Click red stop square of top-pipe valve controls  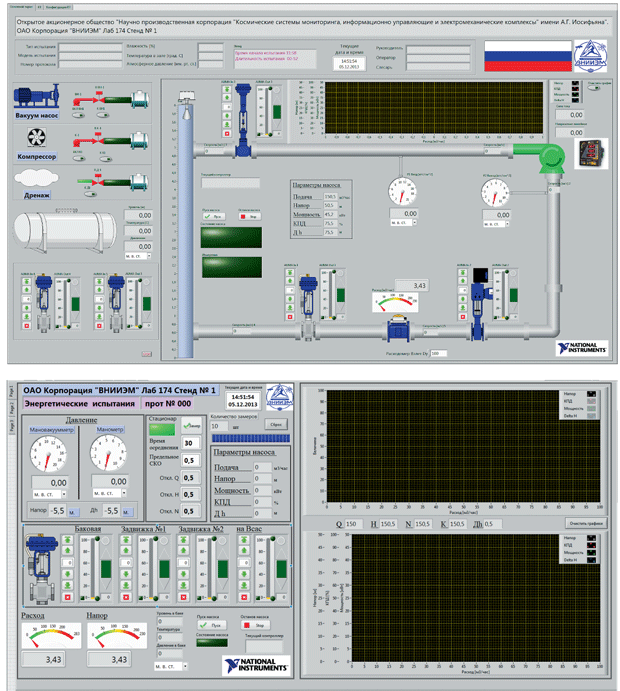pos(227,133)
